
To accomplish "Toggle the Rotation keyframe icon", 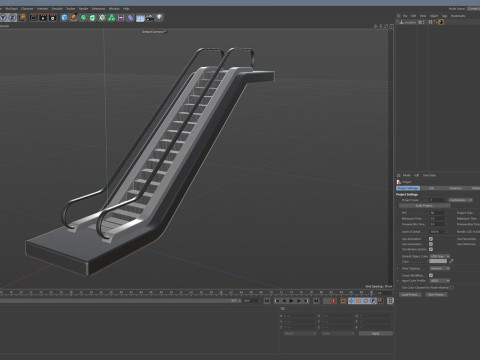I will pos(366,301).
